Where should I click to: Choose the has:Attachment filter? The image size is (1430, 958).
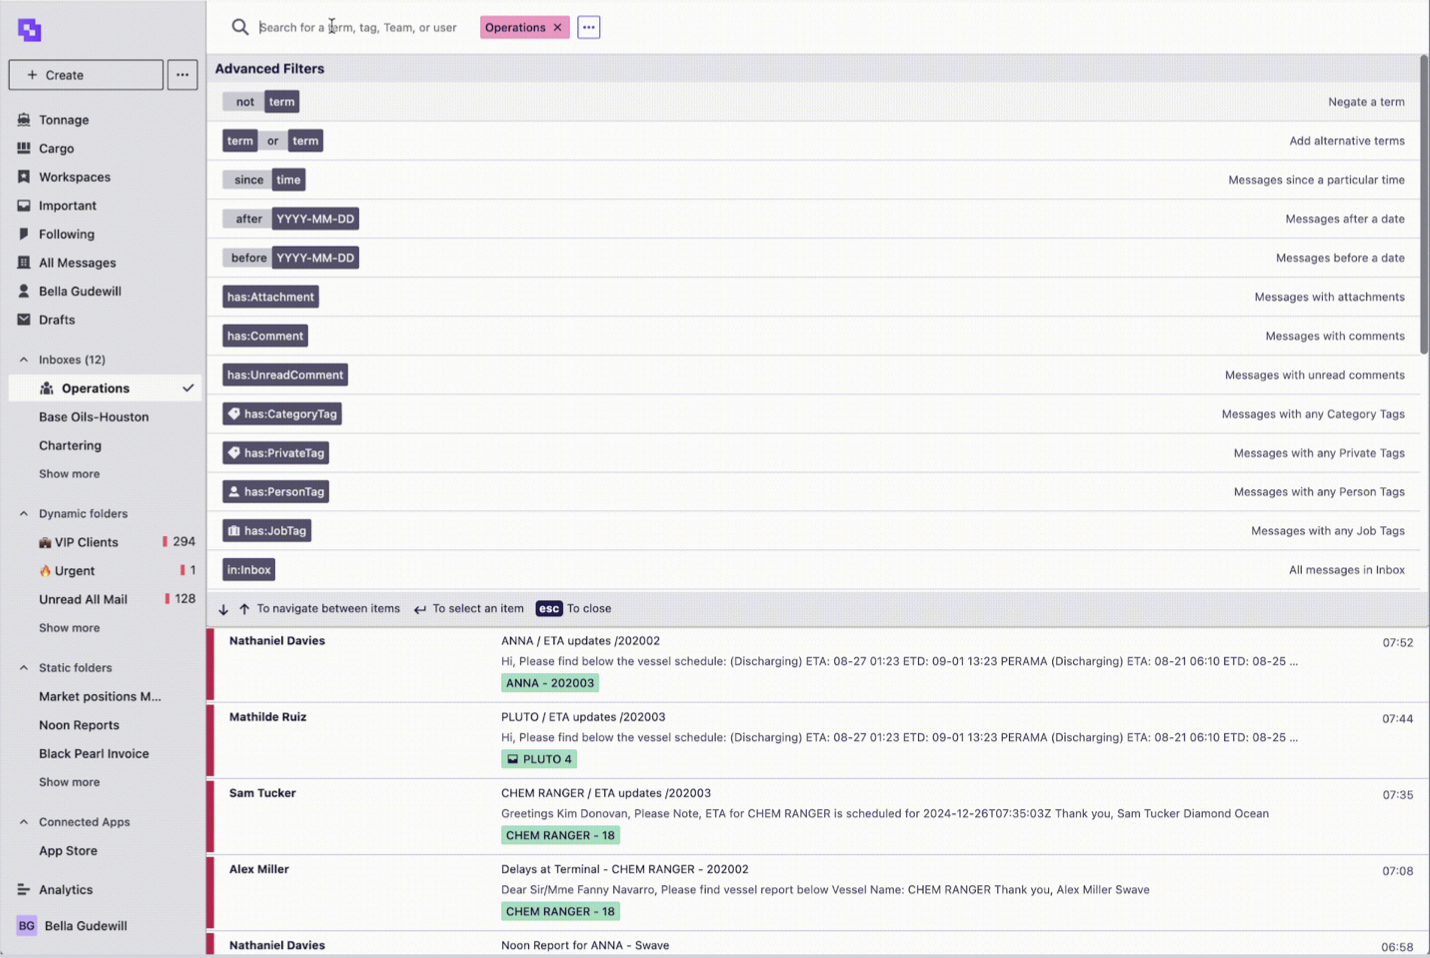tap(270, 297)
